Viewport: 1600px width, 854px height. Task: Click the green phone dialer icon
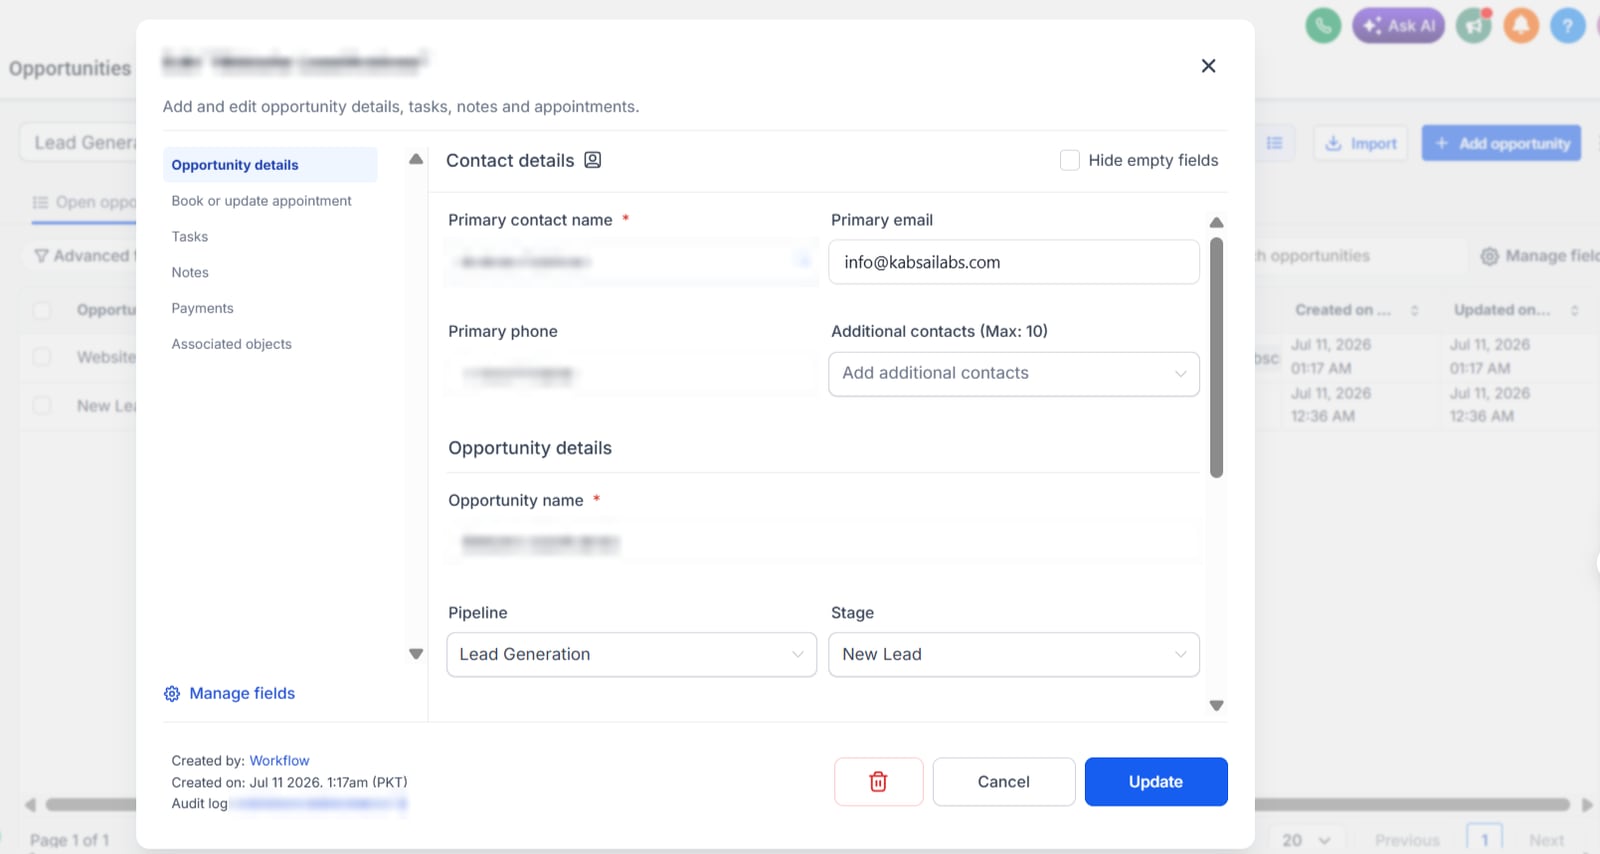[x=1323, y=25]
